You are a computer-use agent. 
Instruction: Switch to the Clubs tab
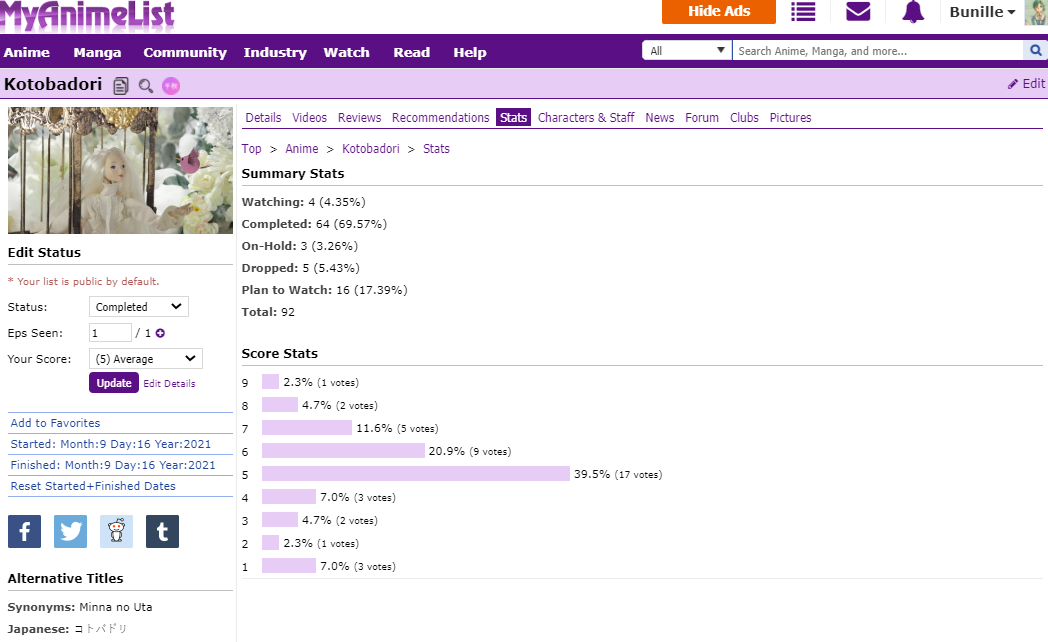[x=745, y=118]
